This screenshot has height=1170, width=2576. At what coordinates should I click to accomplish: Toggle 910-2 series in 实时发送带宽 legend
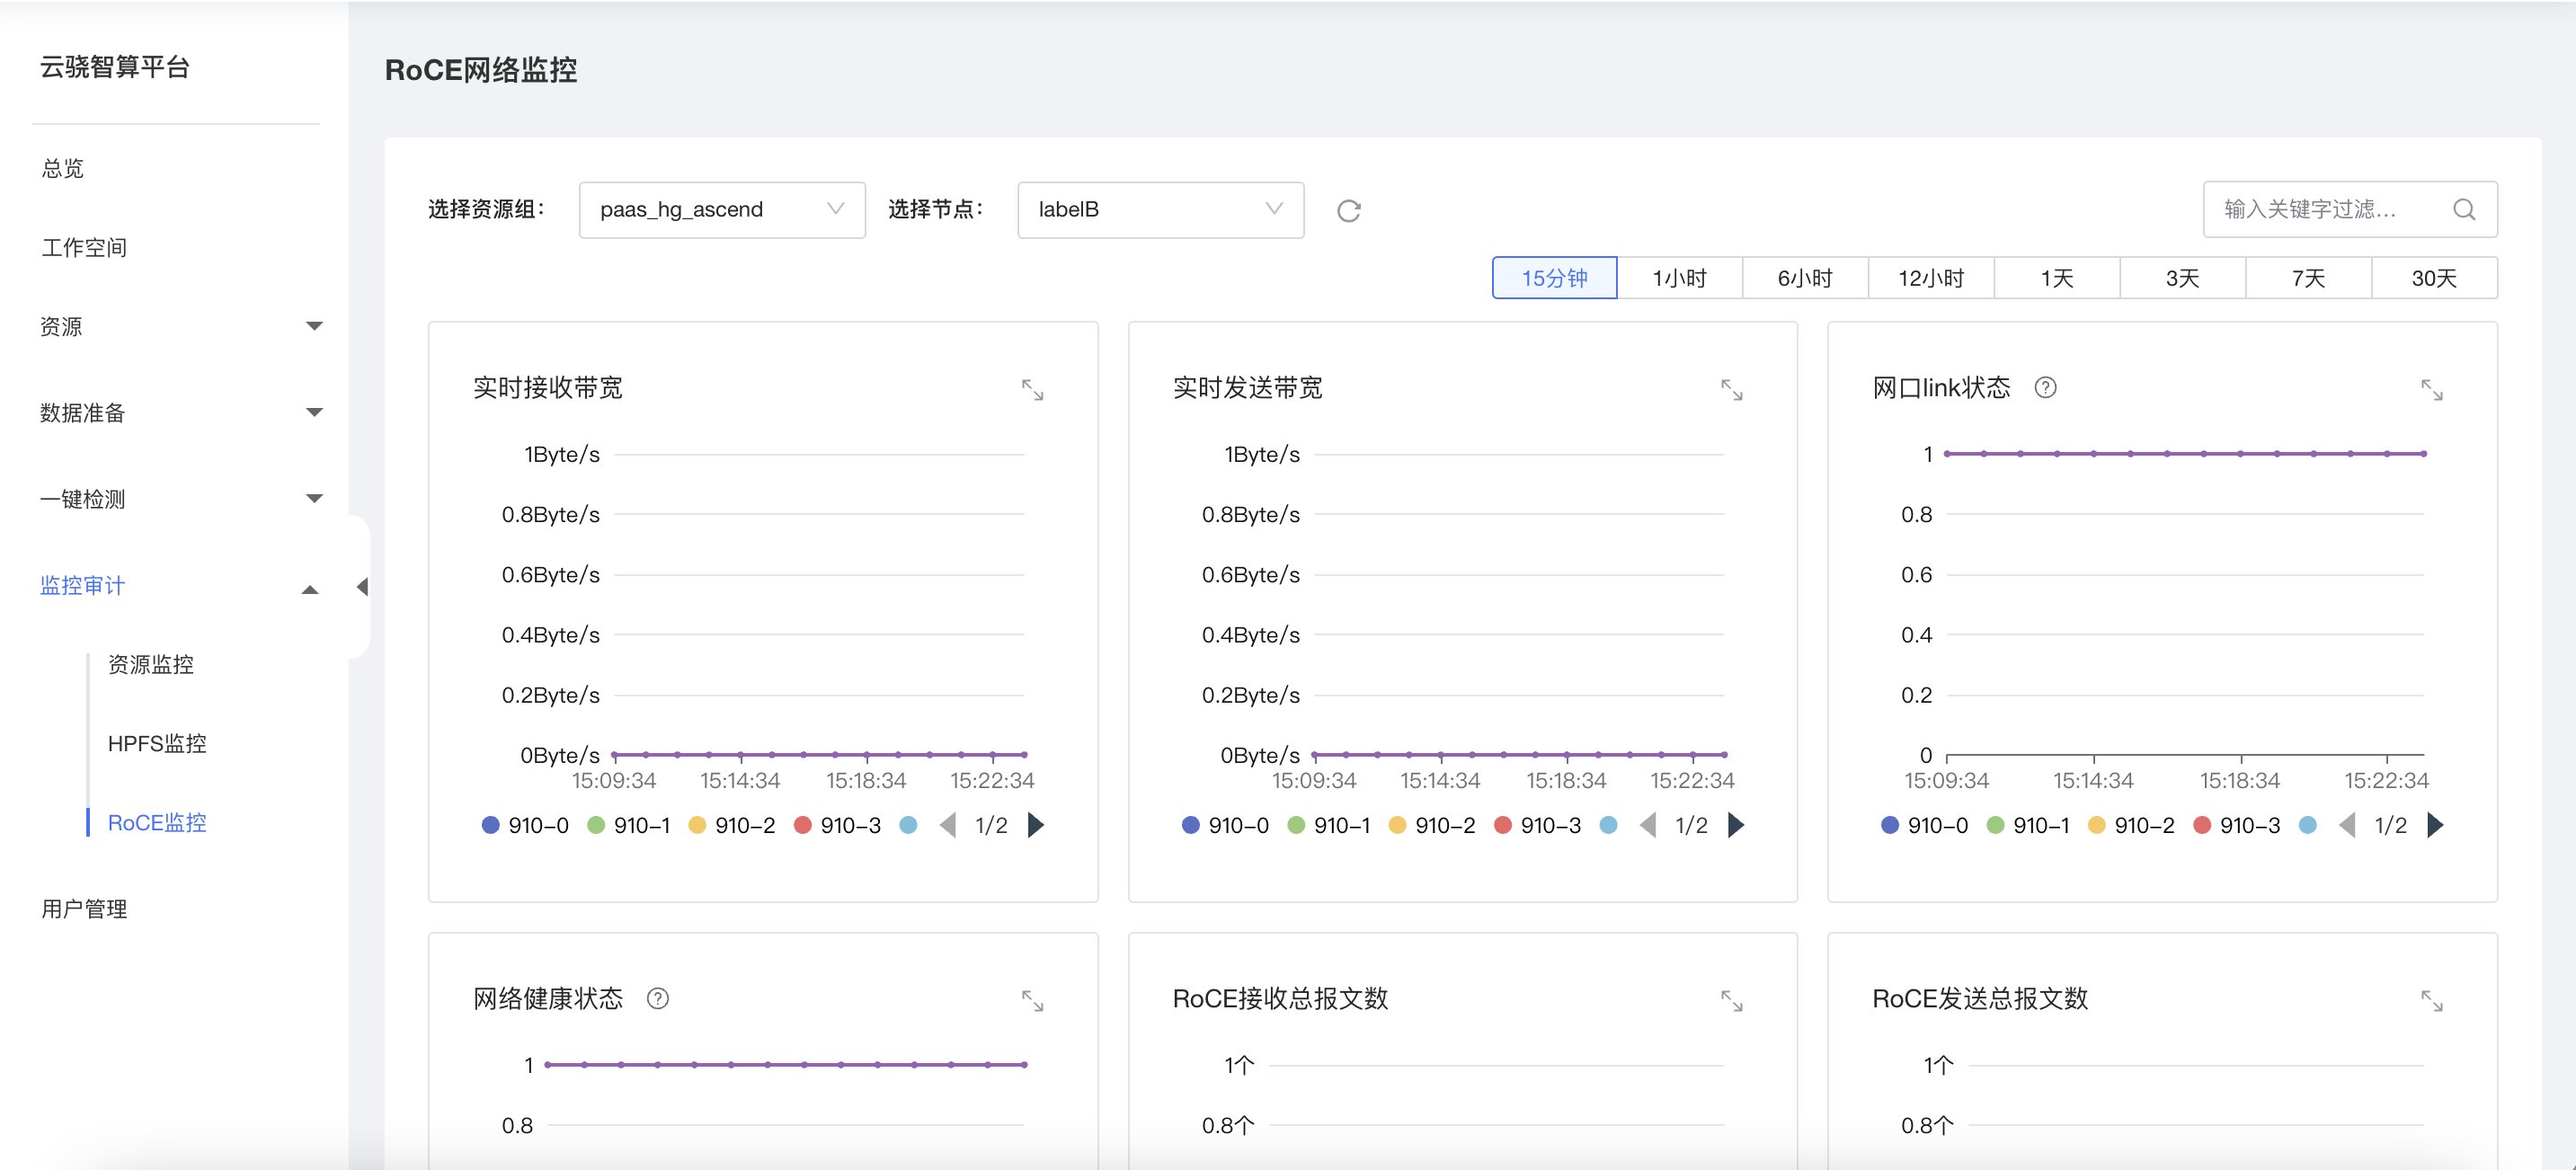(x=1432, y=825)
